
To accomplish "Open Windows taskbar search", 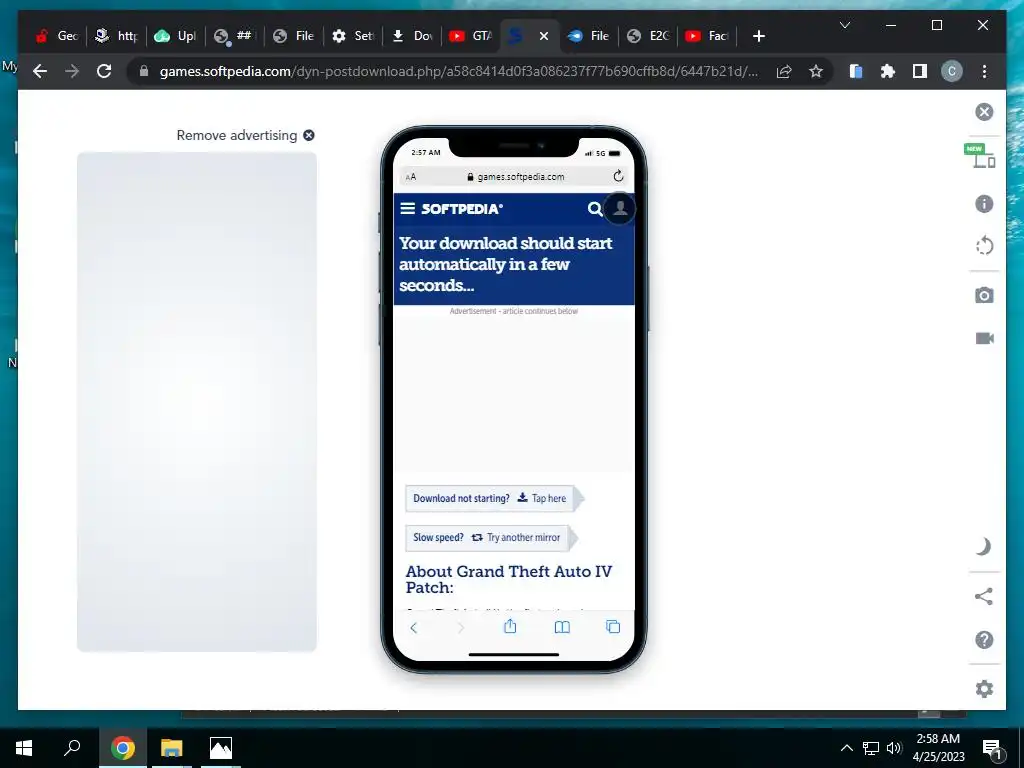I will (x=72, y=748).
